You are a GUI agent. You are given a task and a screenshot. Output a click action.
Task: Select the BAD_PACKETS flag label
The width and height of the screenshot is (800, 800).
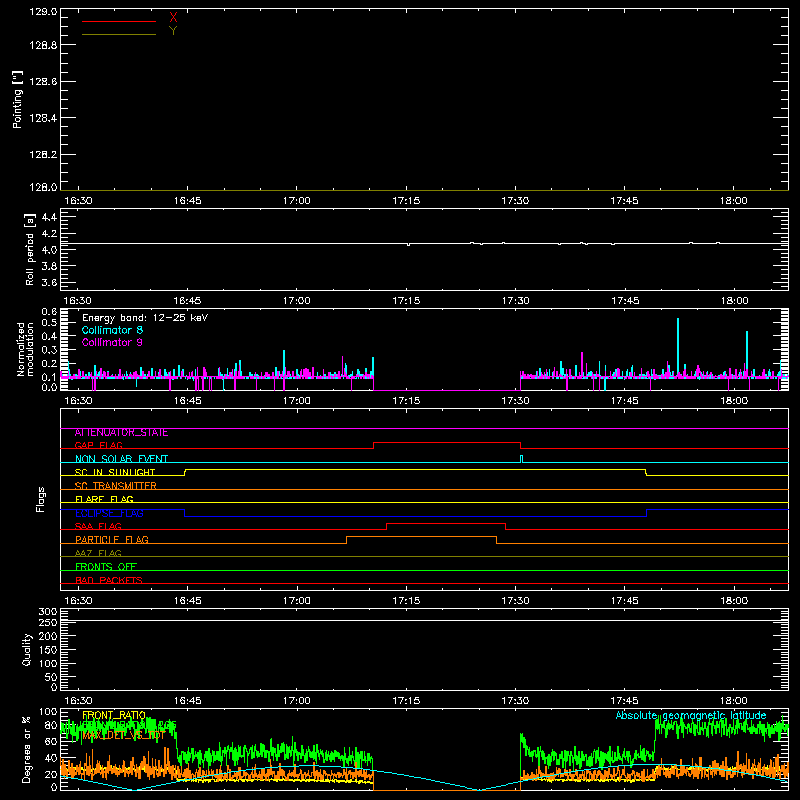[109, 580]
